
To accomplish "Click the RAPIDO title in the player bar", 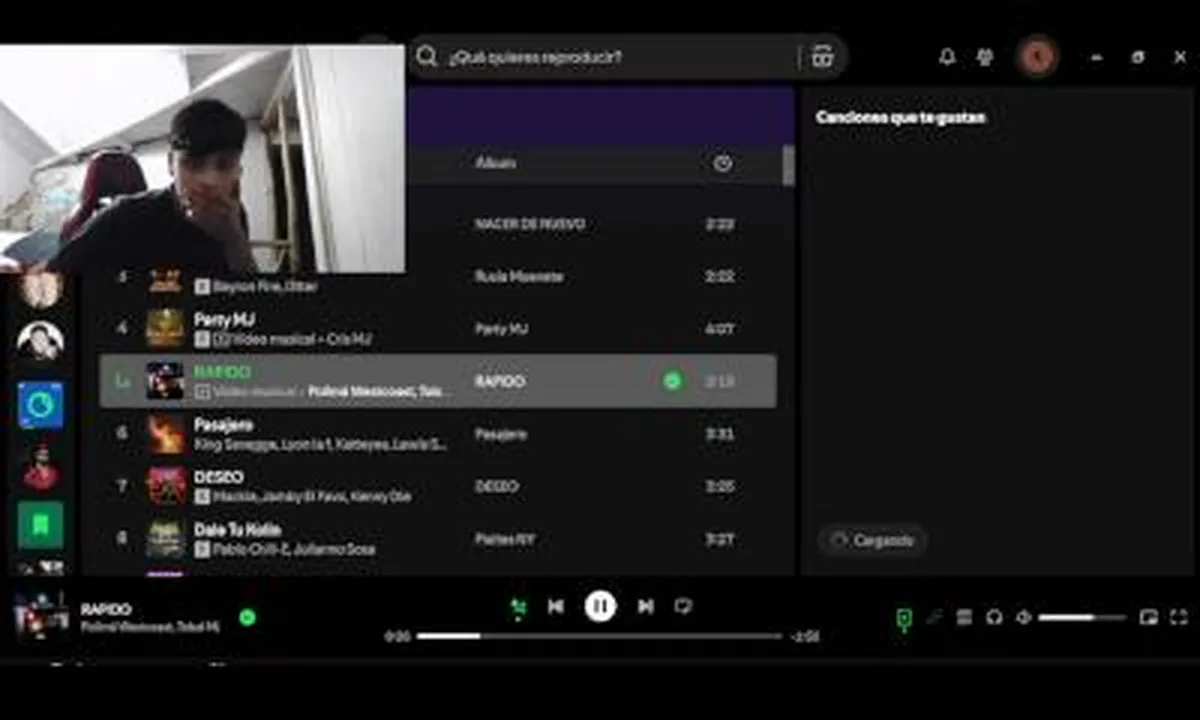I will pyautogui.click(x=106, y=609).
